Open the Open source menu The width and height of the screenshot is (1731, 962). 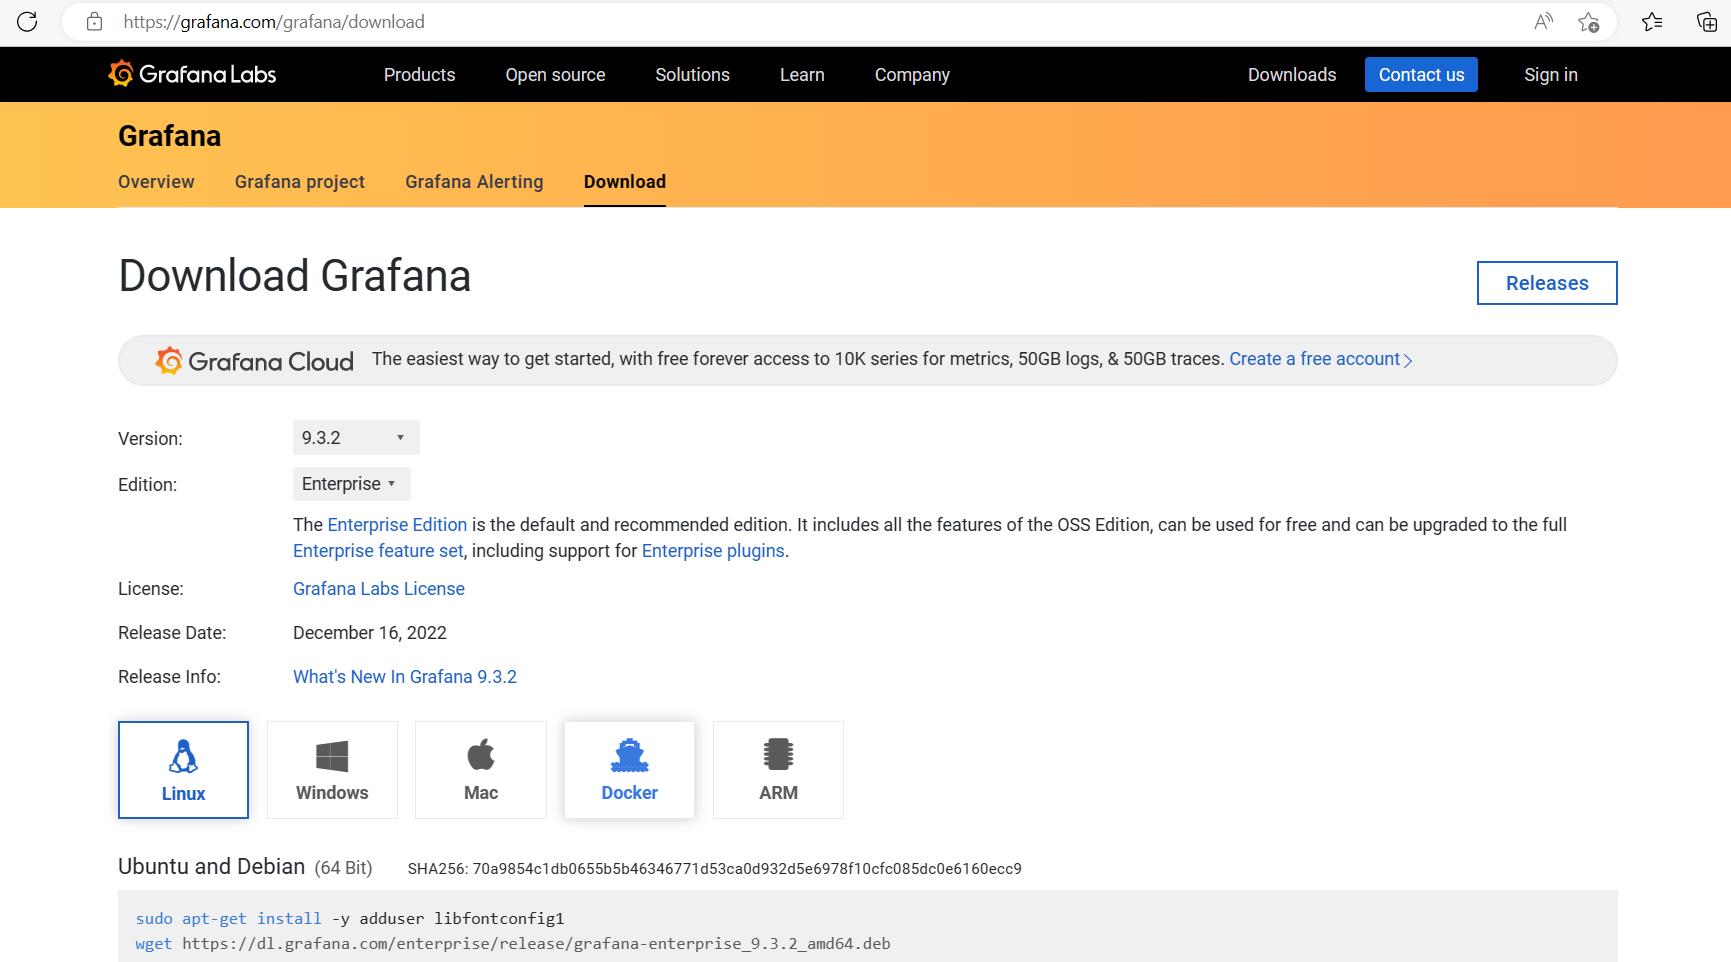point(555,75)
